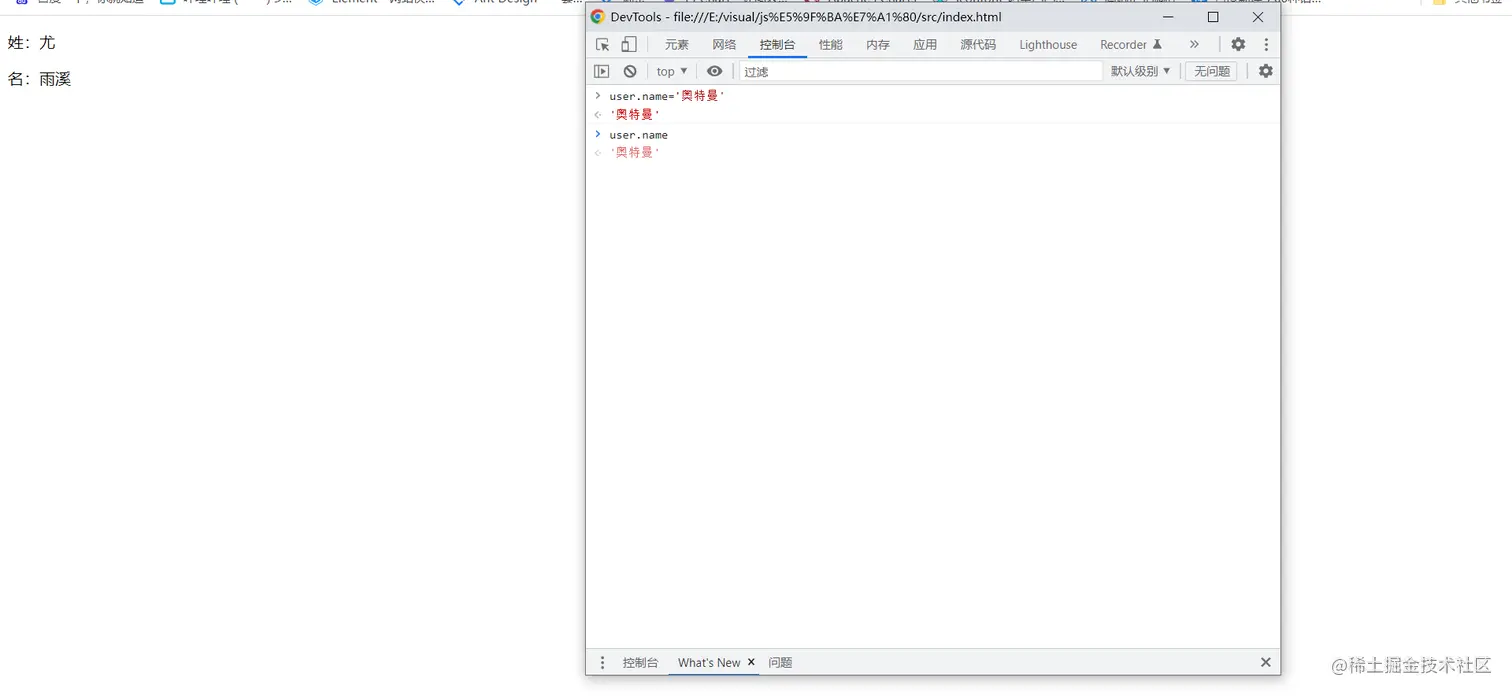Open DevTools settings gear in tab bar
Screen dimensions: 1512x696
1238,44
